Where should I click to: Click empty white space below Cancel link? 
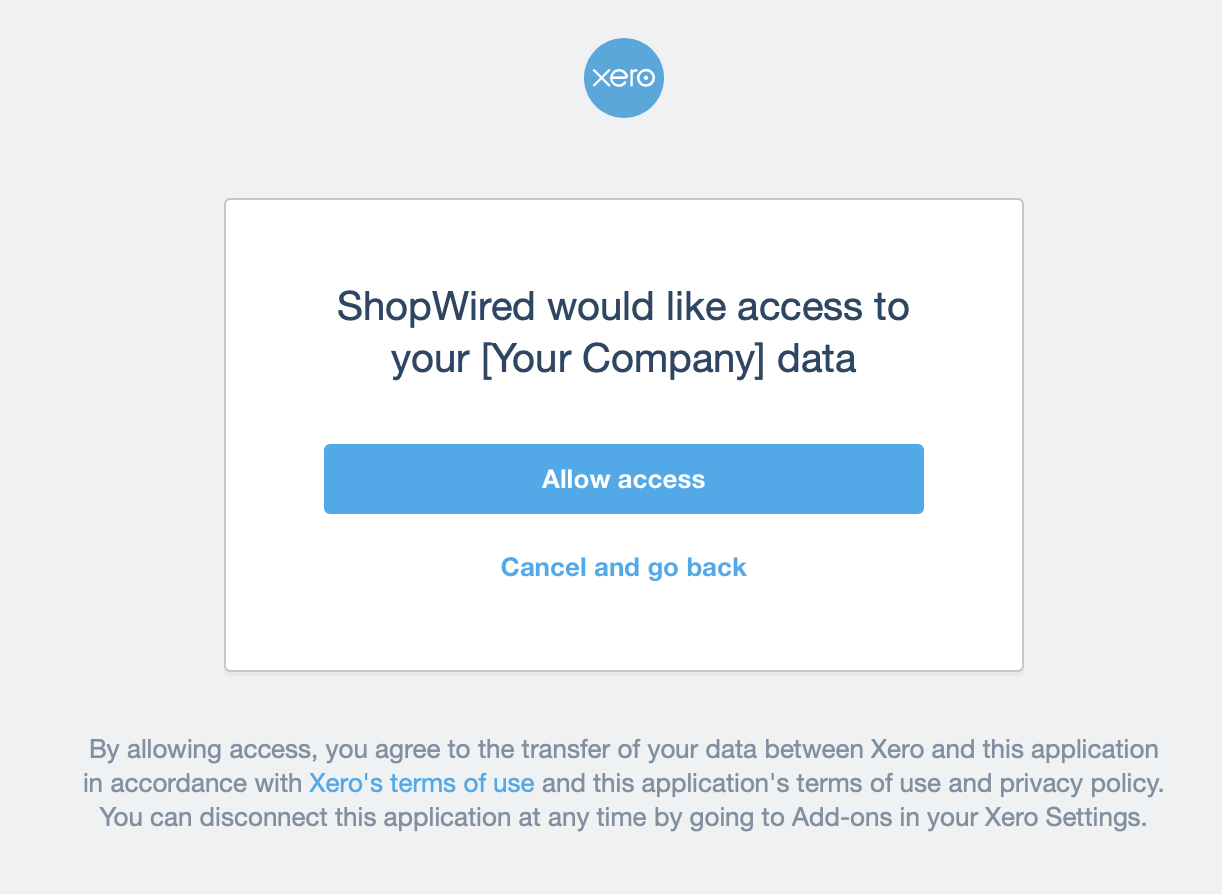[x=624, y=628]
